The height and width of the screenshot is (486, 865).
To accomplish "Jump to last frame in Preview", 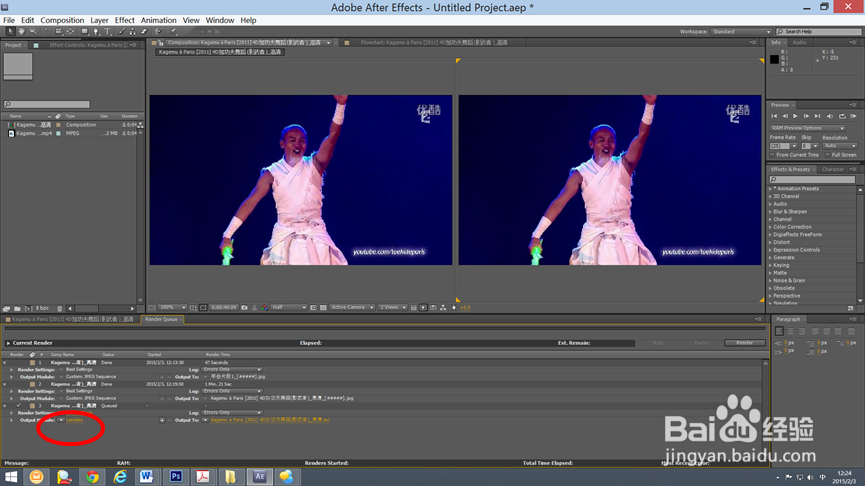I will coord(818,116).
